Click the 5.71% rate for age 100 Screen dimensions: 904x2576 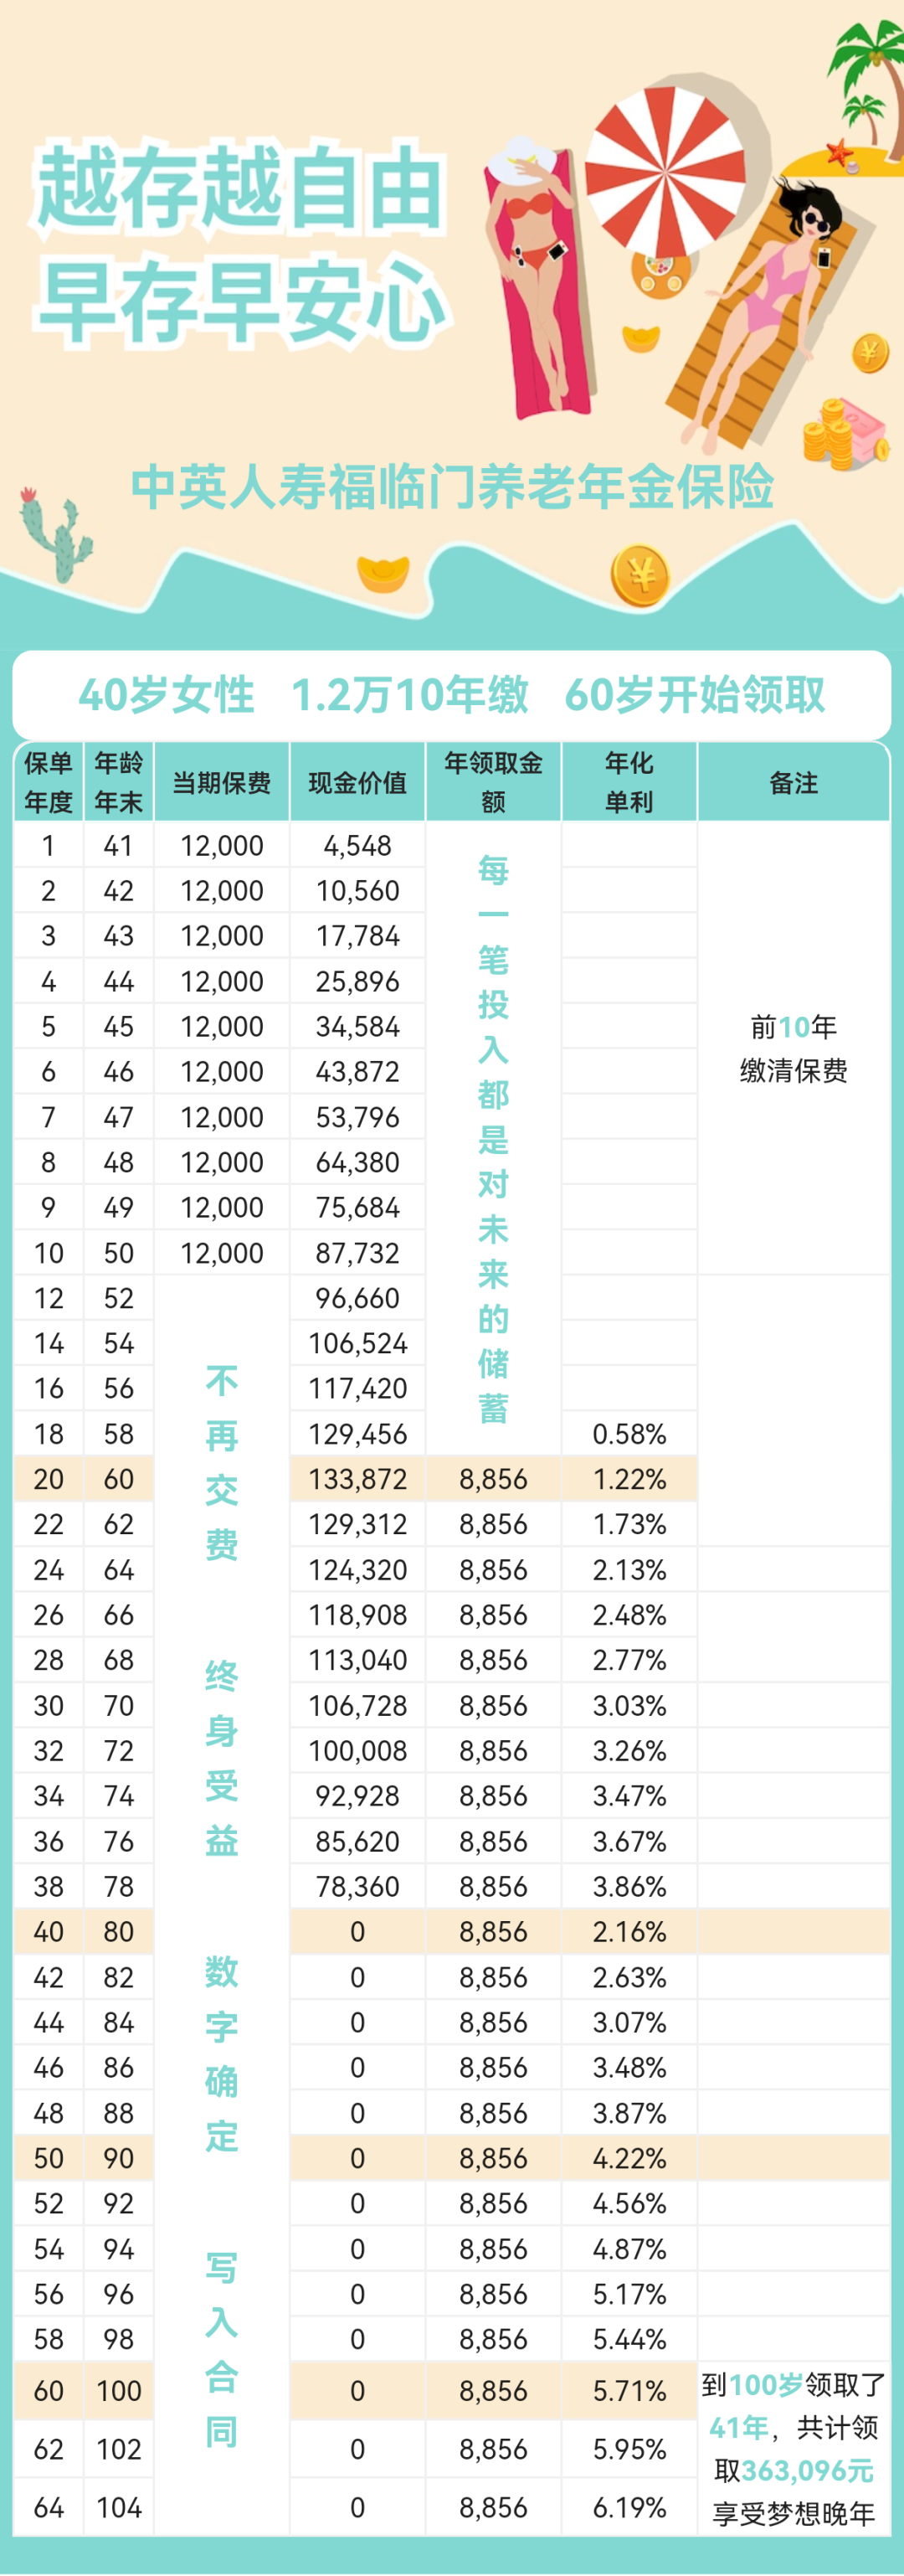click(629, 2390)
